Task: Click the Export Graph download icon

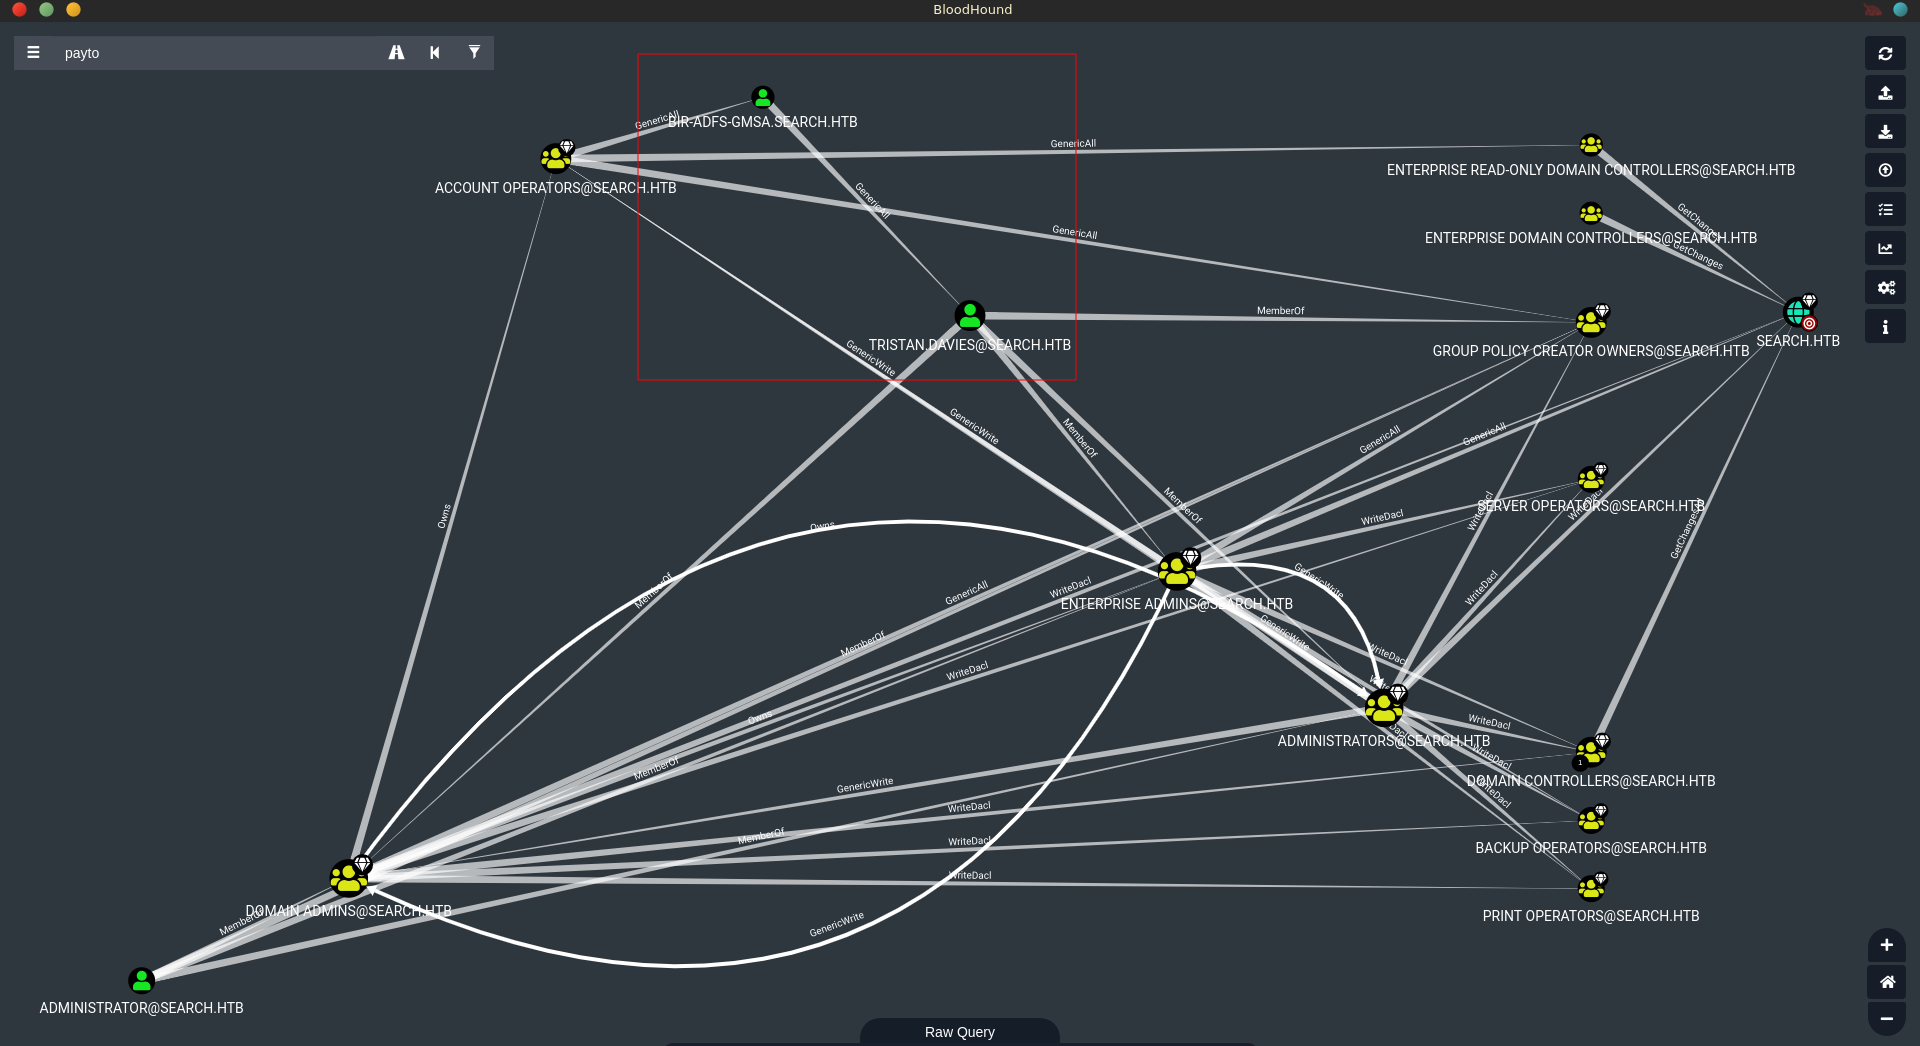Action: (1885, 132)
